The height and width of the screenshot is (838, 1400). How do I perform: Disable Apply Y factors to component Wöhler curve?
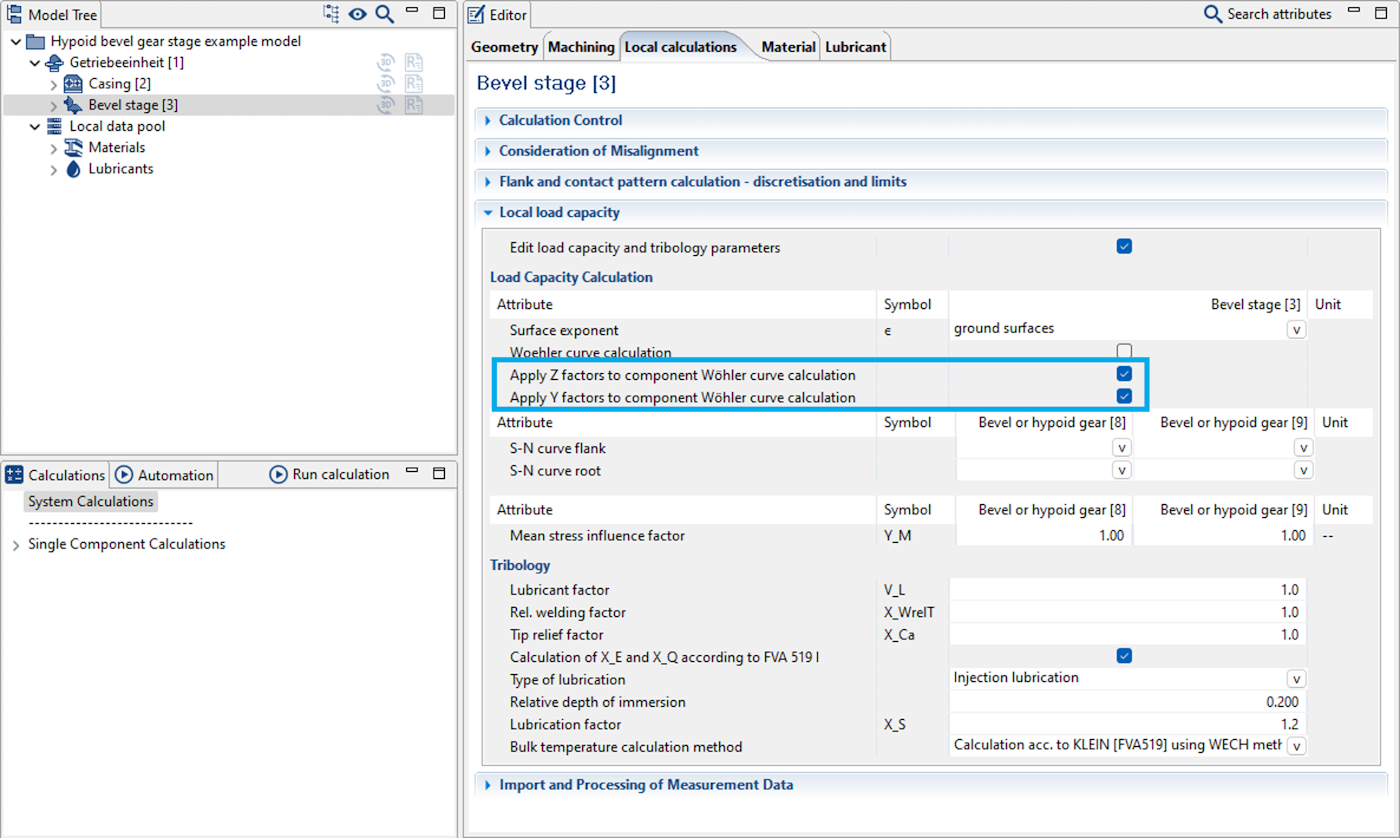(x=1124, y=396)
